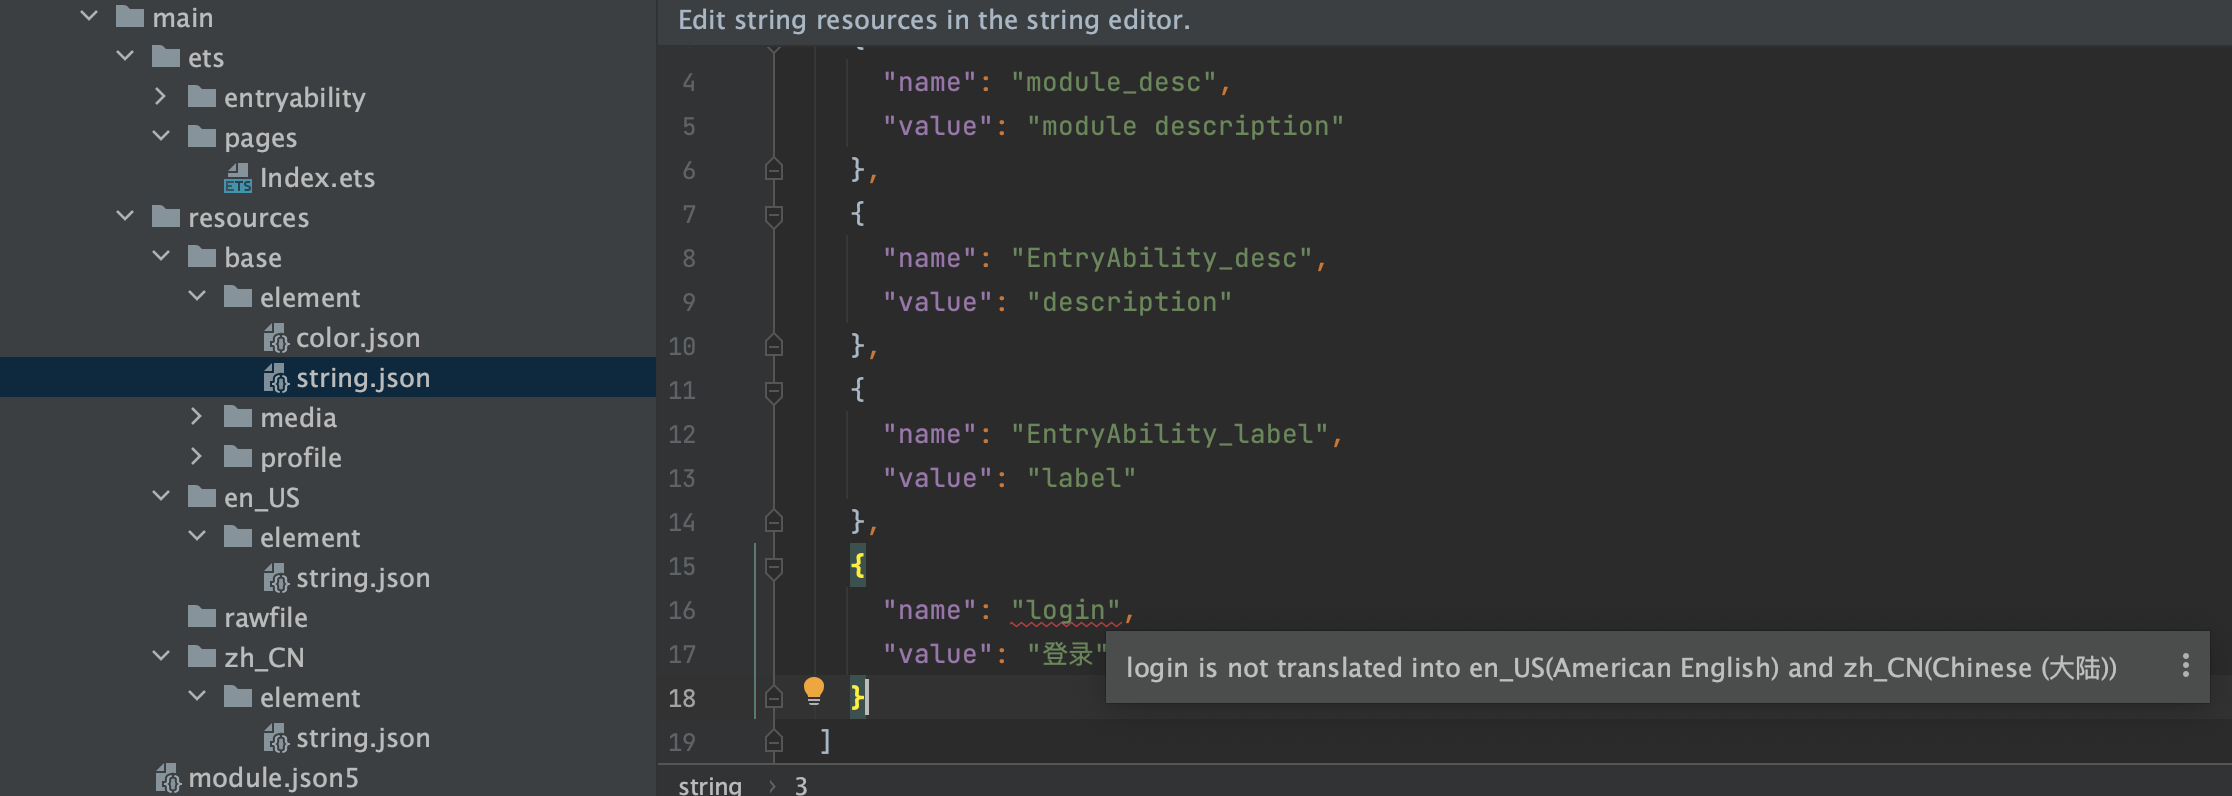
Task: Click the 'string' breadcrumb at bottom
Action: pyautogui.click(x=710, y=785)
